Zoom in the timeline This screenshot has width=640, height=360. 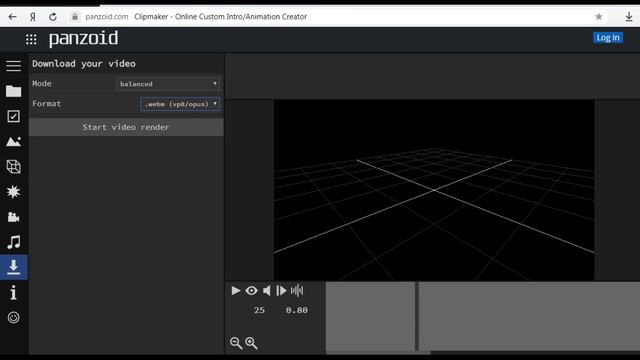click(251, 343)
